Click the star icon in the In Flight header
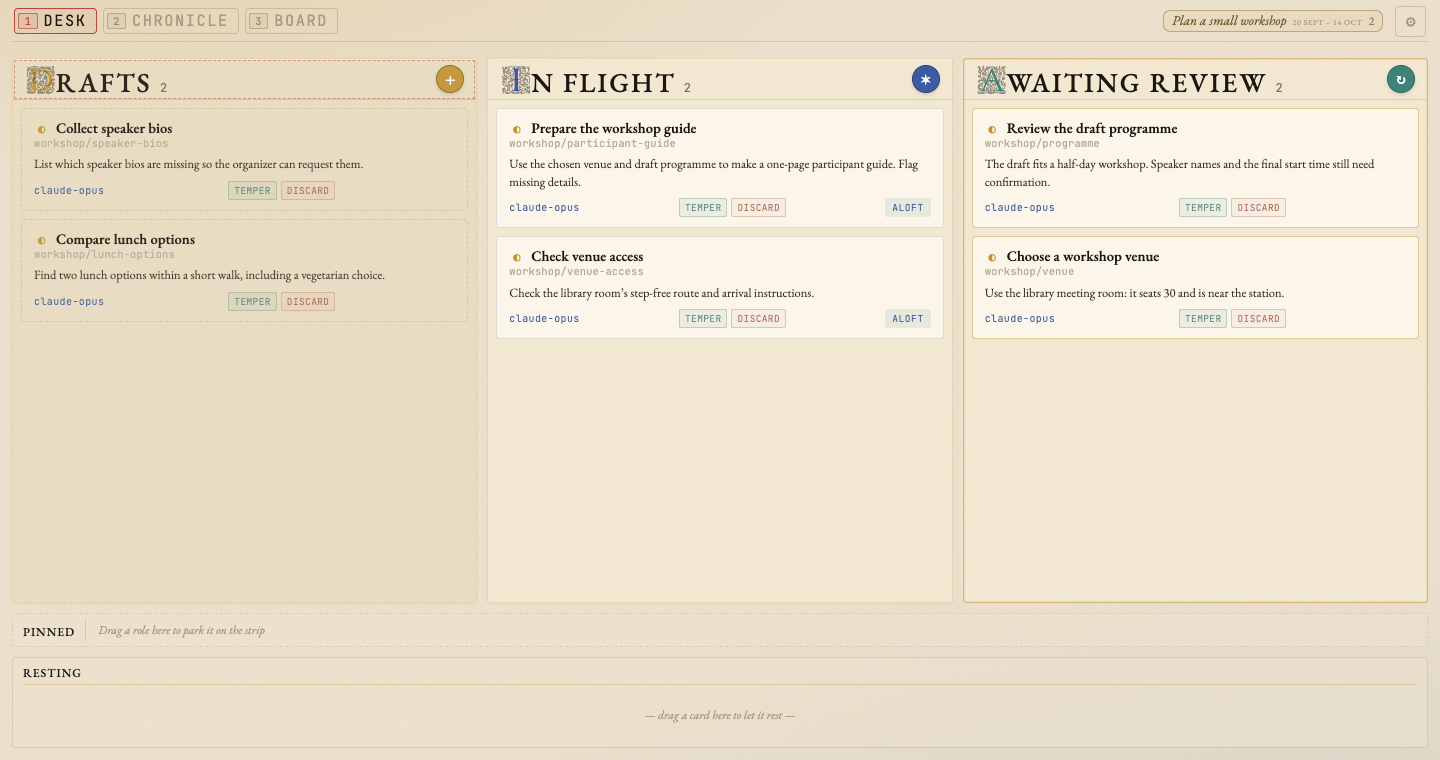The image size is (1440, 760). pyautogui.click(x=926, y=79)
